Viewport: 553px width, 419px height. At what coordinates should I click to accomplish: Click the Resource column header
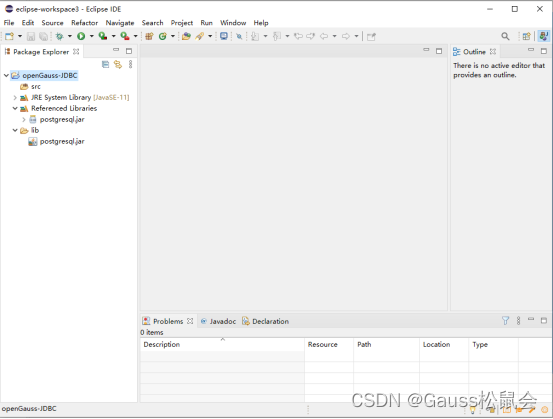point(329,344)
